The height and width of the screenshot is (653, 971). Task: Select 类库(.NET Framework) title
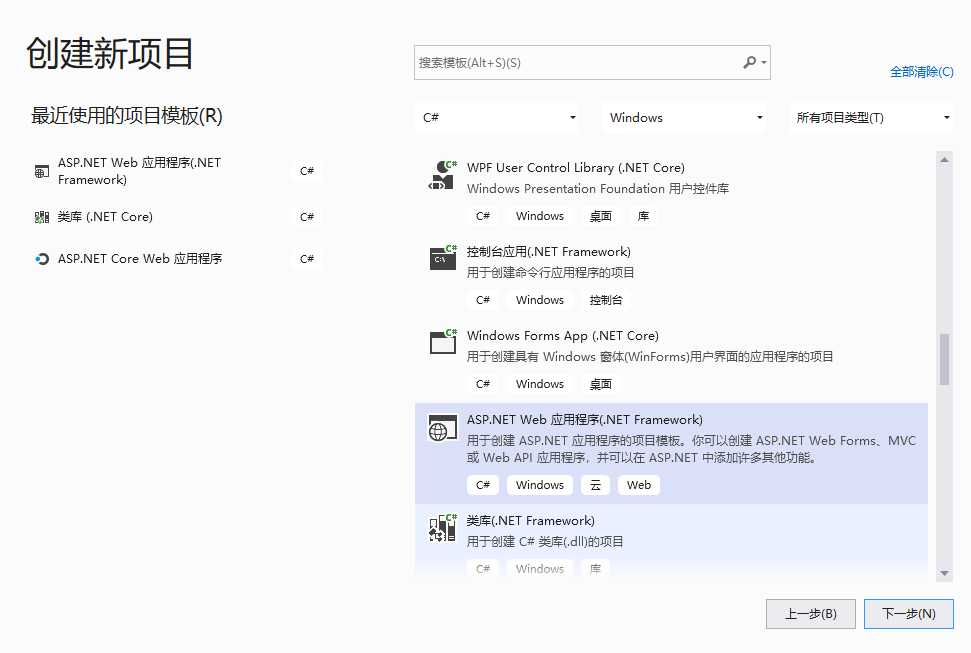531,520
